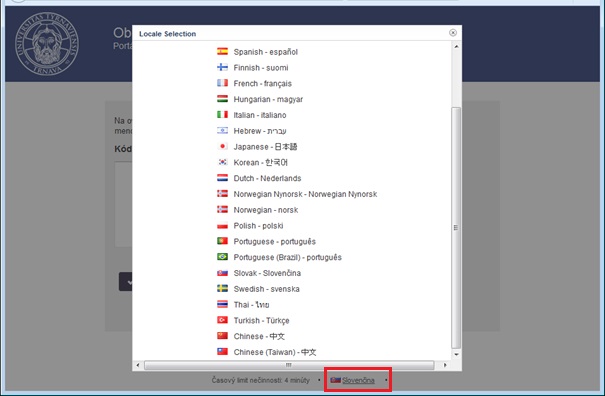605x396 pixels.
Task: Click the vertical scrollbar down arrow
Action: [x=456, y=354]
